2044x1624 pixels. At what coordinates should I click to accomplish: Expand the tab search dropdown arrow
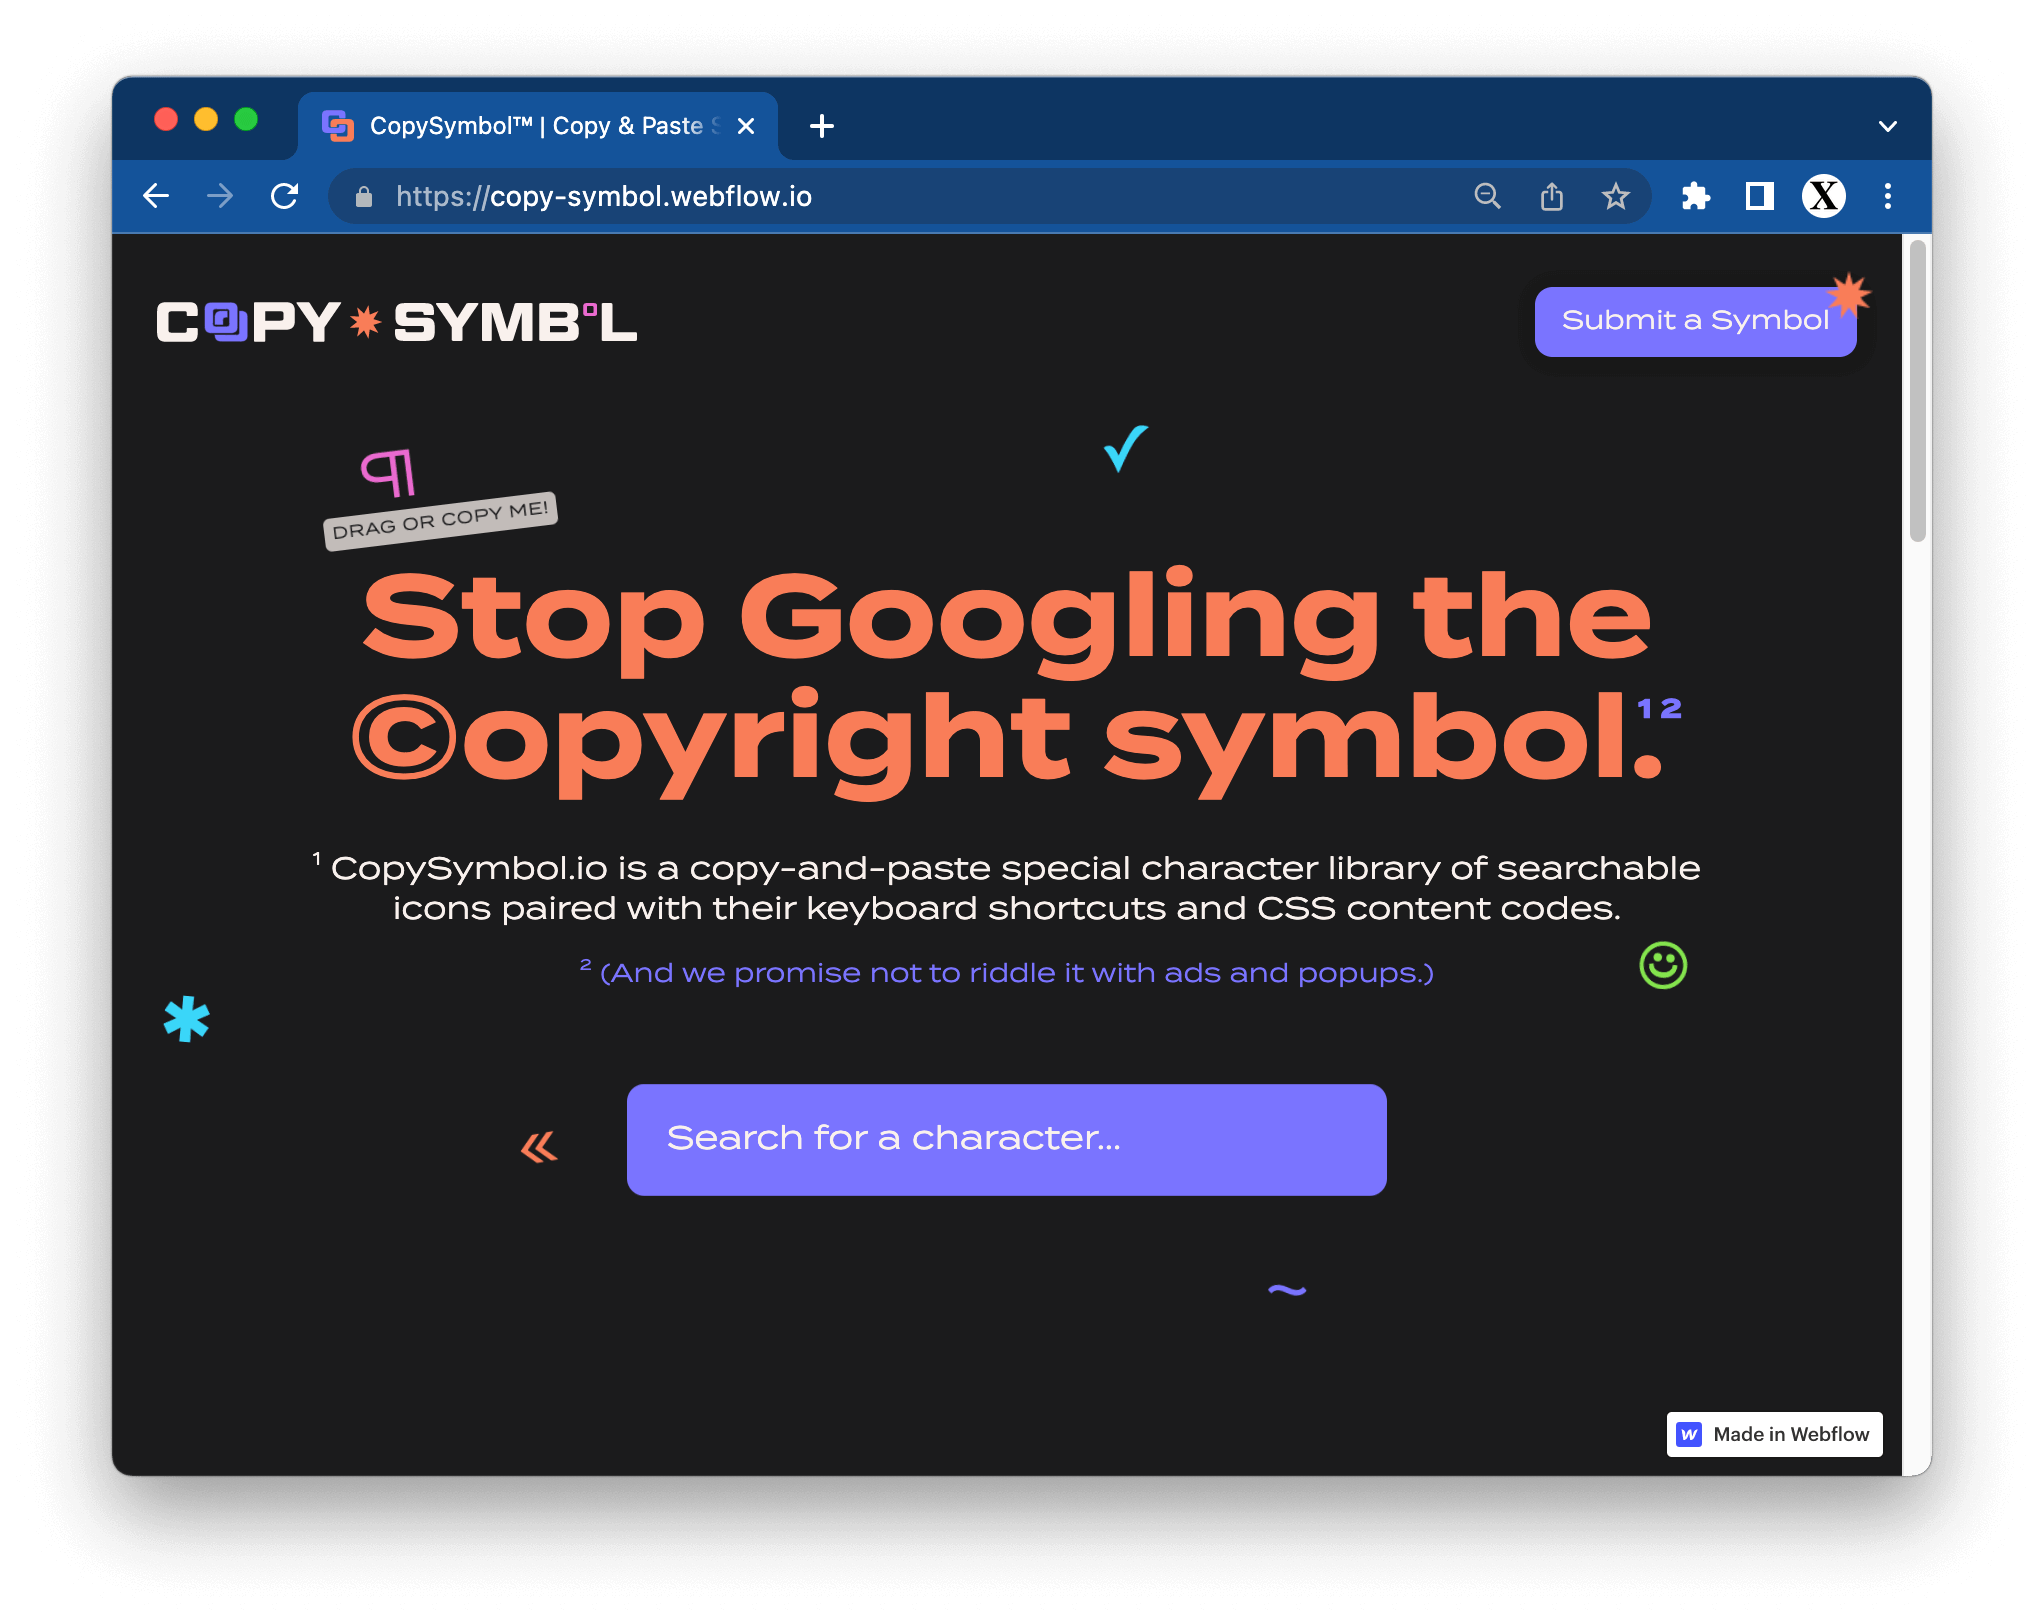tap(1887, 126)
